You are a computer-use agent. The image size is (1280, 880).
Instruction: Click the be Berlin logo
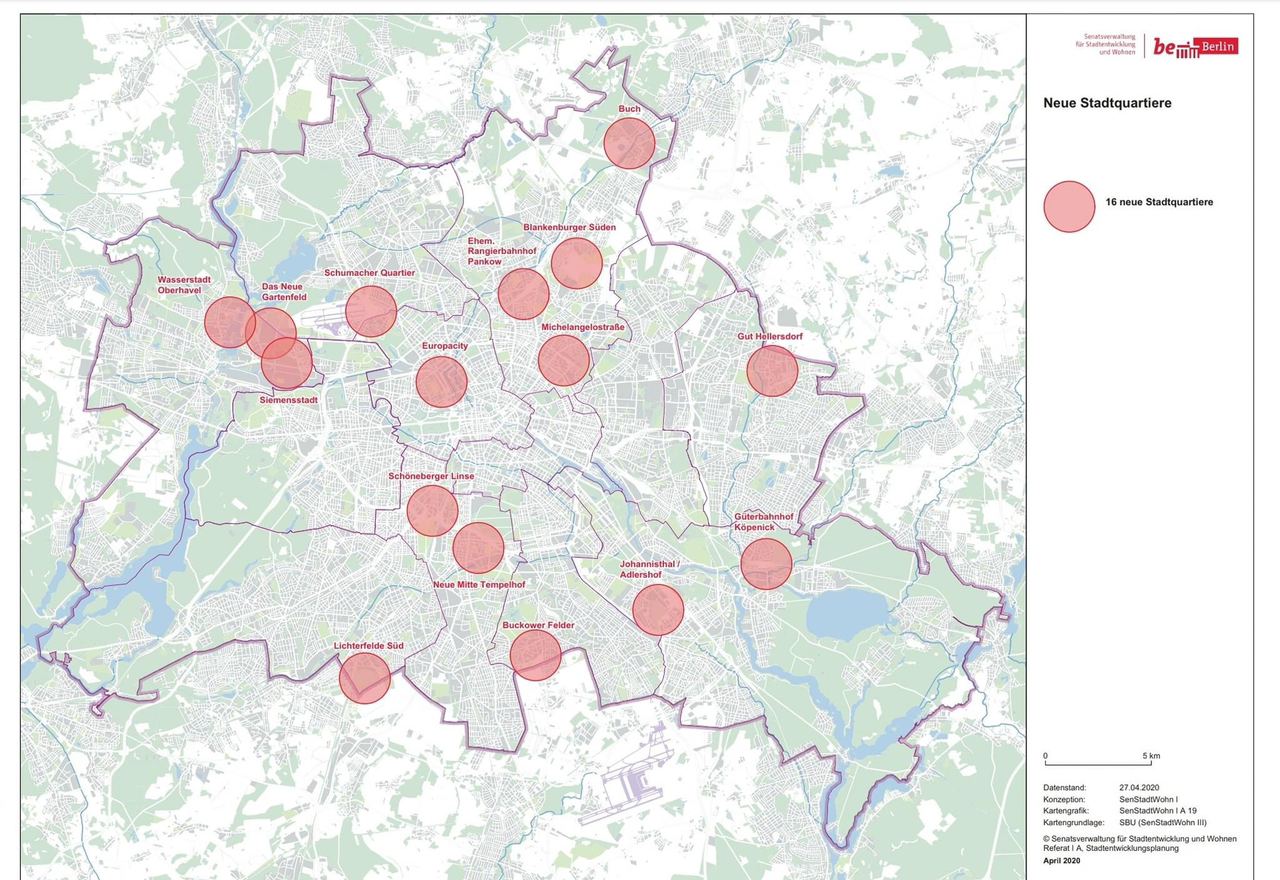click(1195, 46)
